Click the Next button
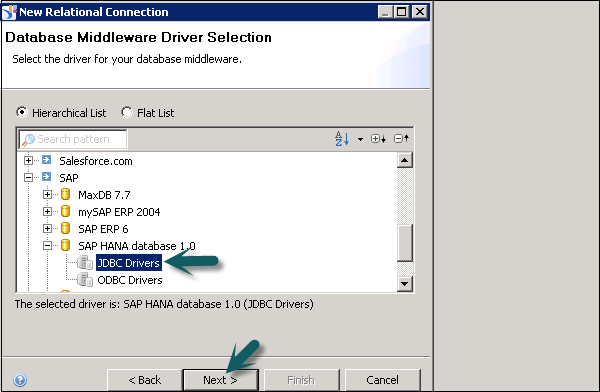 point(220,380)
